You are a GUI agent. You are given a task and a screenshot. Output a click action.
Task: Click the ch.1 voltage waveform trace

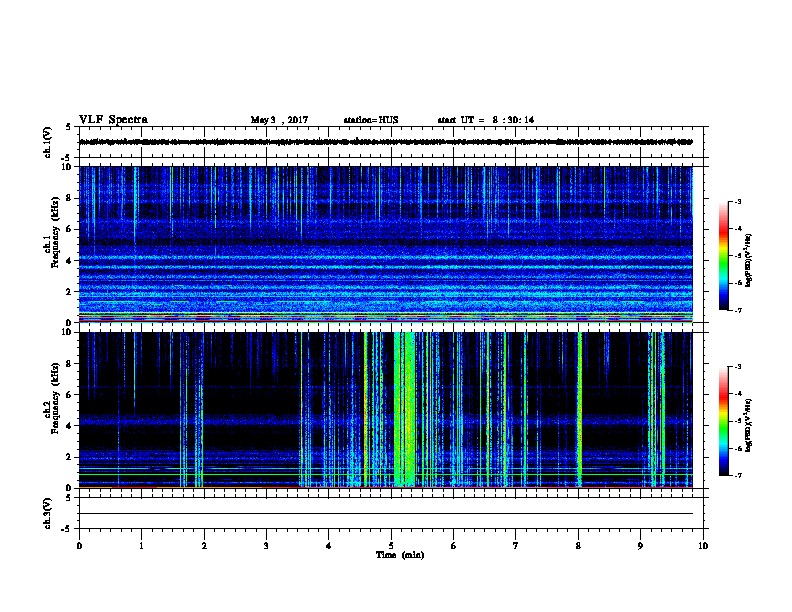coord(386,142)
